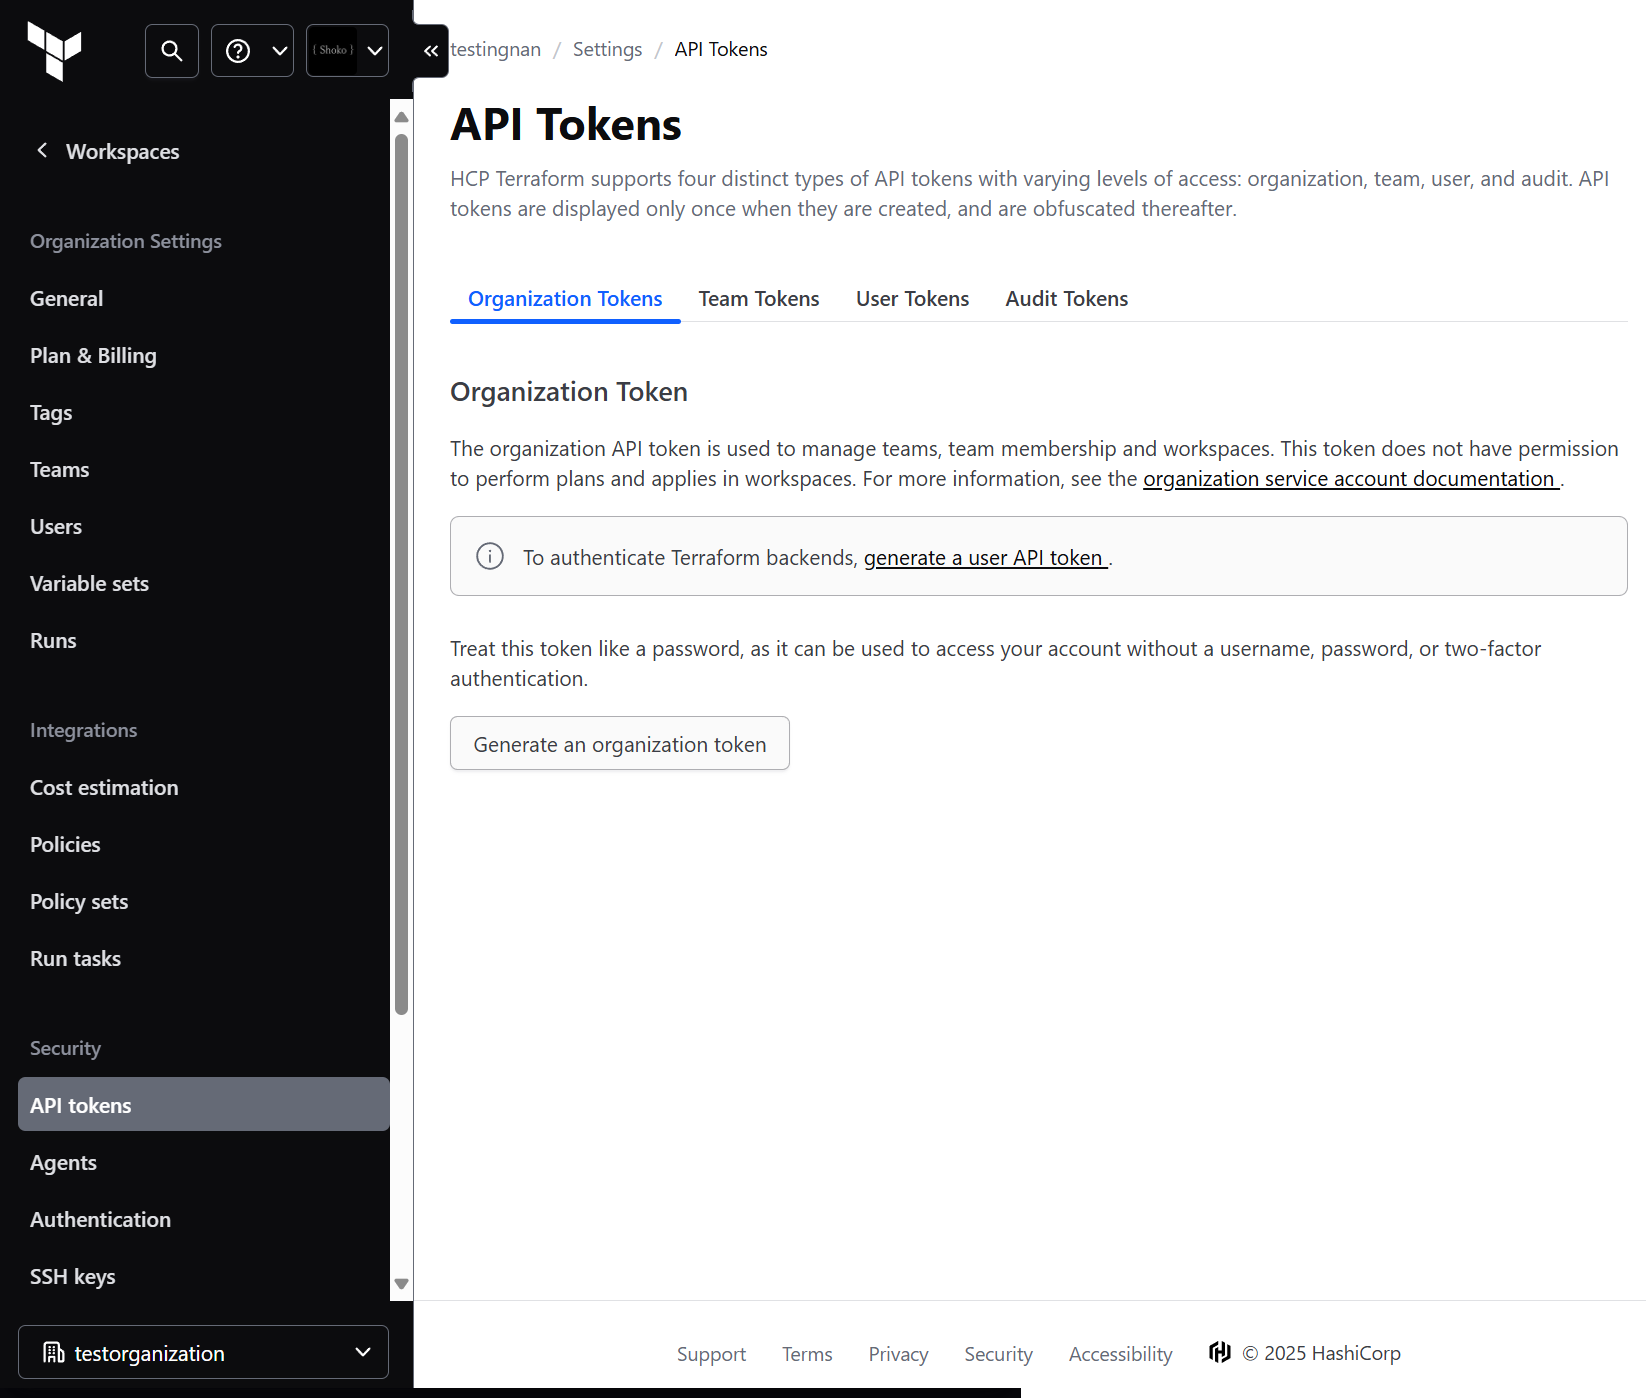This screenshot has height=1398, width=1646.
Task: Open Security footer link
Action: (x=998, y=1354)
